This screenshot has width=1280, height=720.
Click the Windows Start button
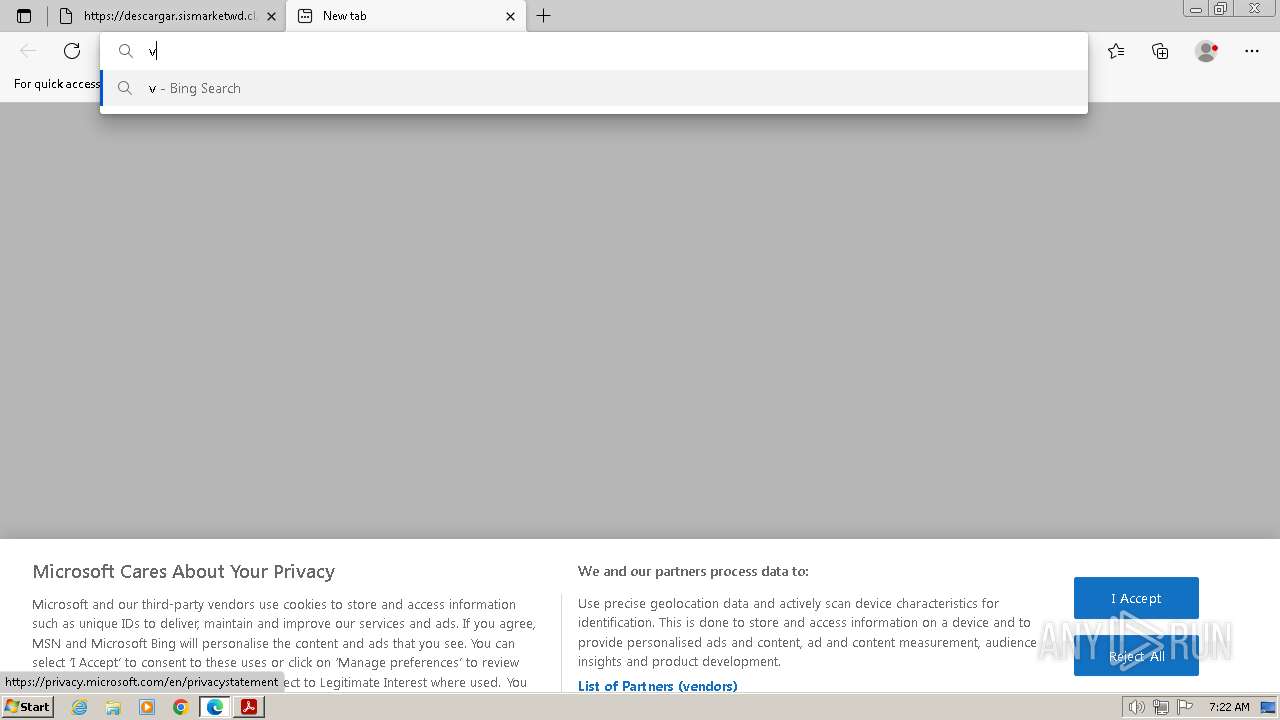tap(27, 707)
